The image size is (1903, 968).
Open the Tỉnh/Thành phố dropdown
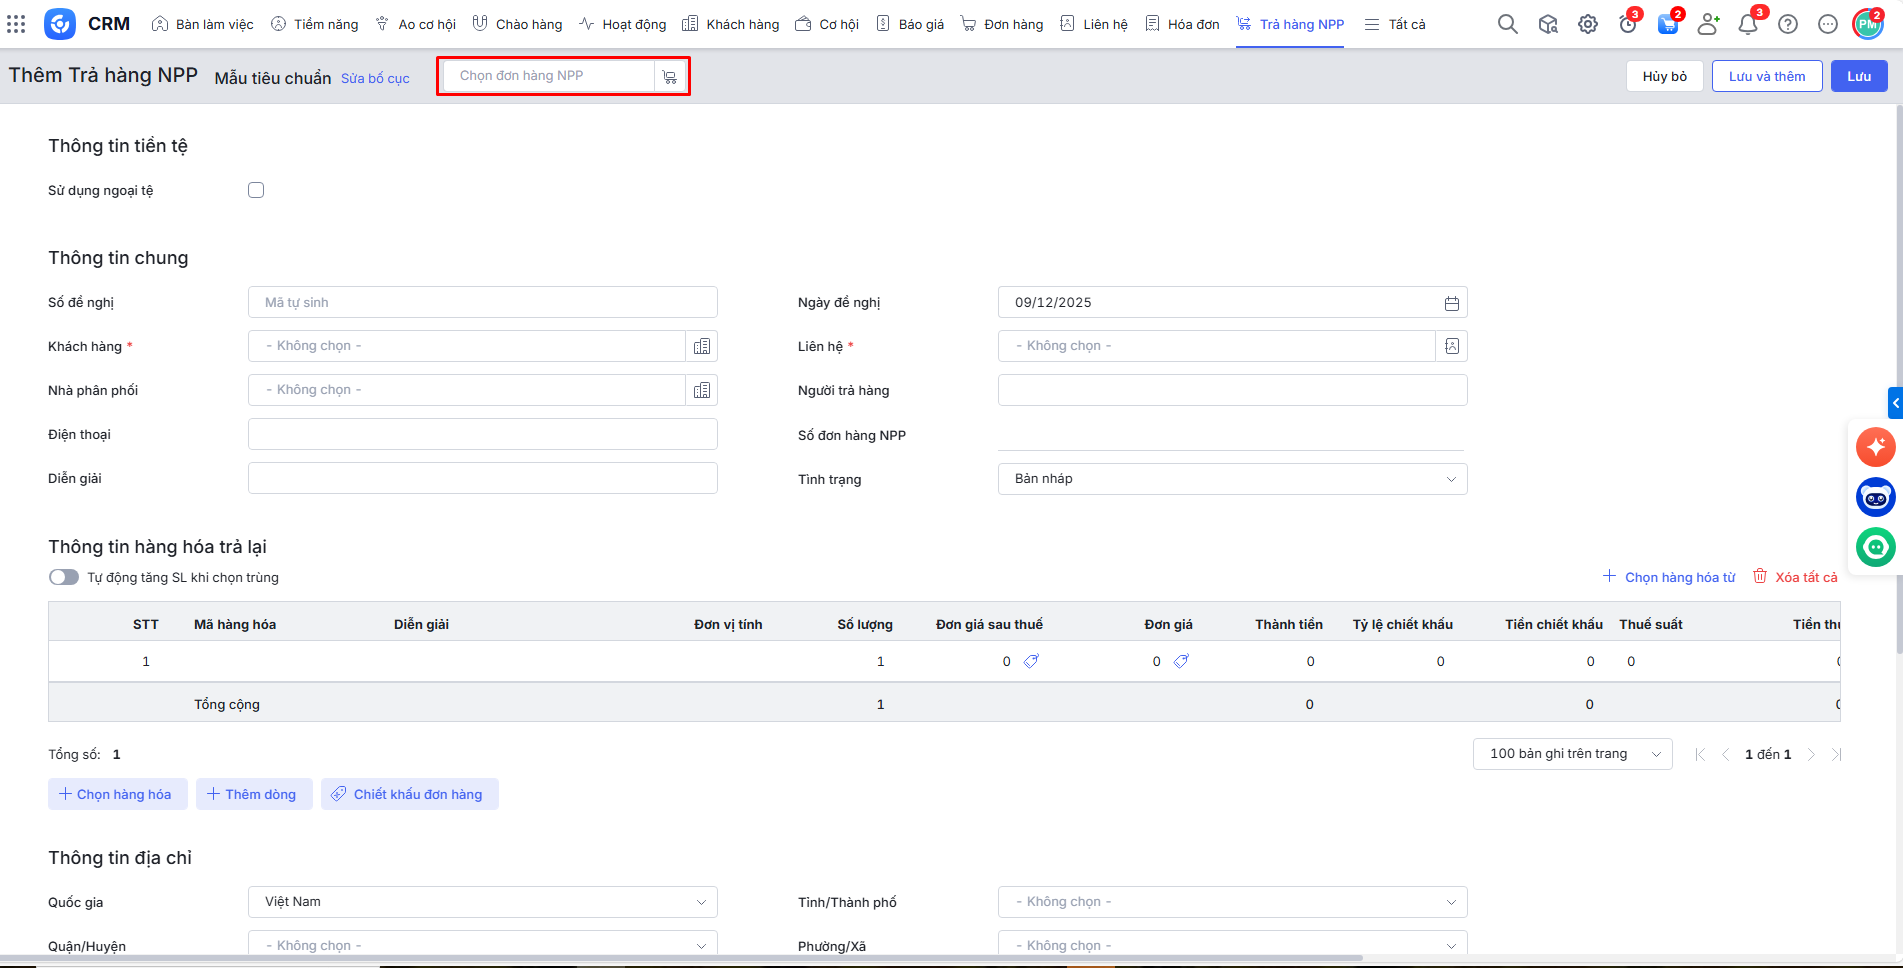click(x=1232, y=902)
